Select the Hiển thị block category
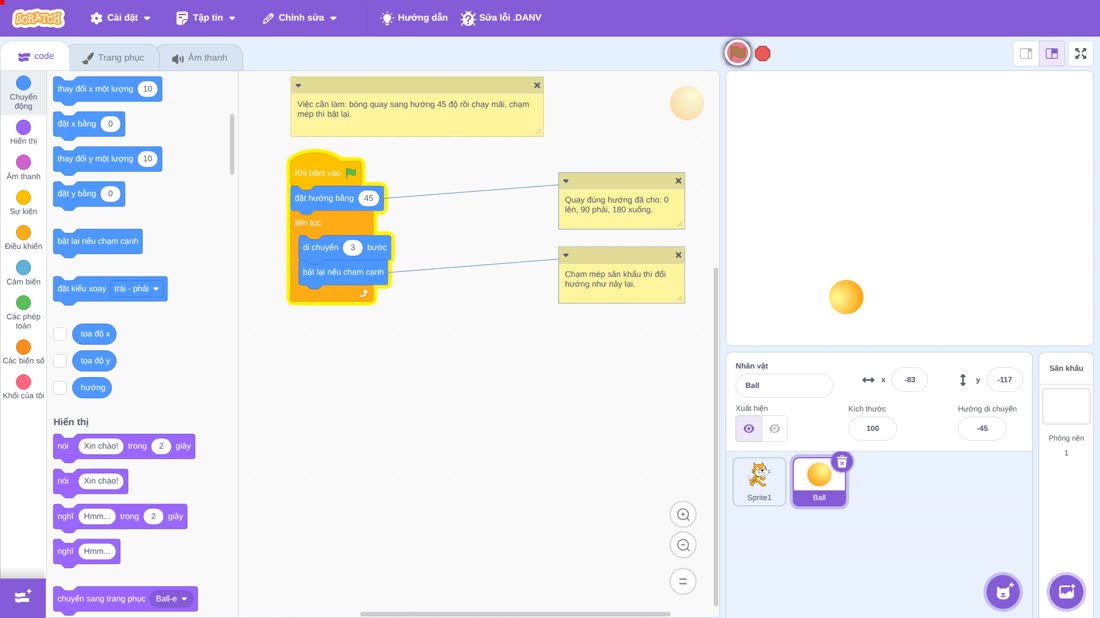This screenshot has width=1100, height=618. [x=23, y=132]
